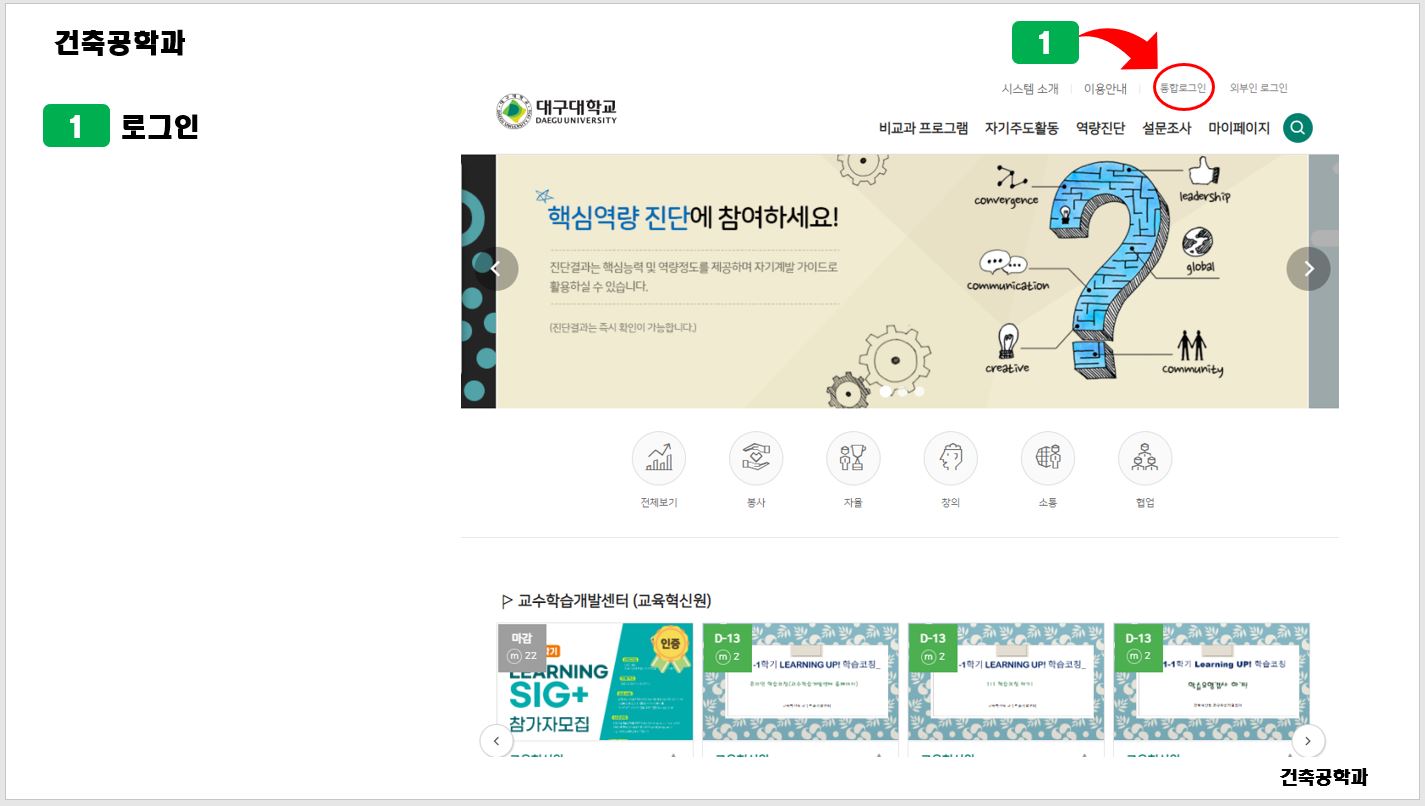Show previous program cards arrow
Image resolution: width=1425 pixels, height=806 pixels.
[x=496, y=741]
